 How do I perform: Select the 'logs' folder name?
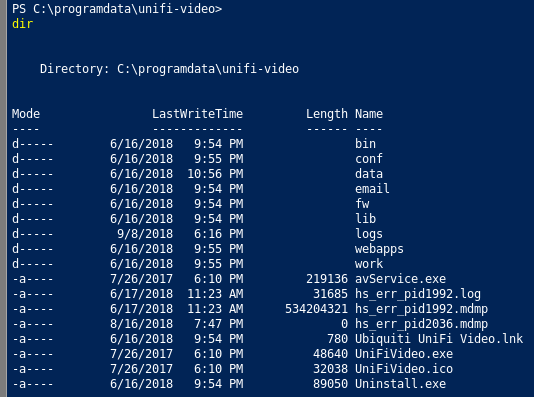369,234
